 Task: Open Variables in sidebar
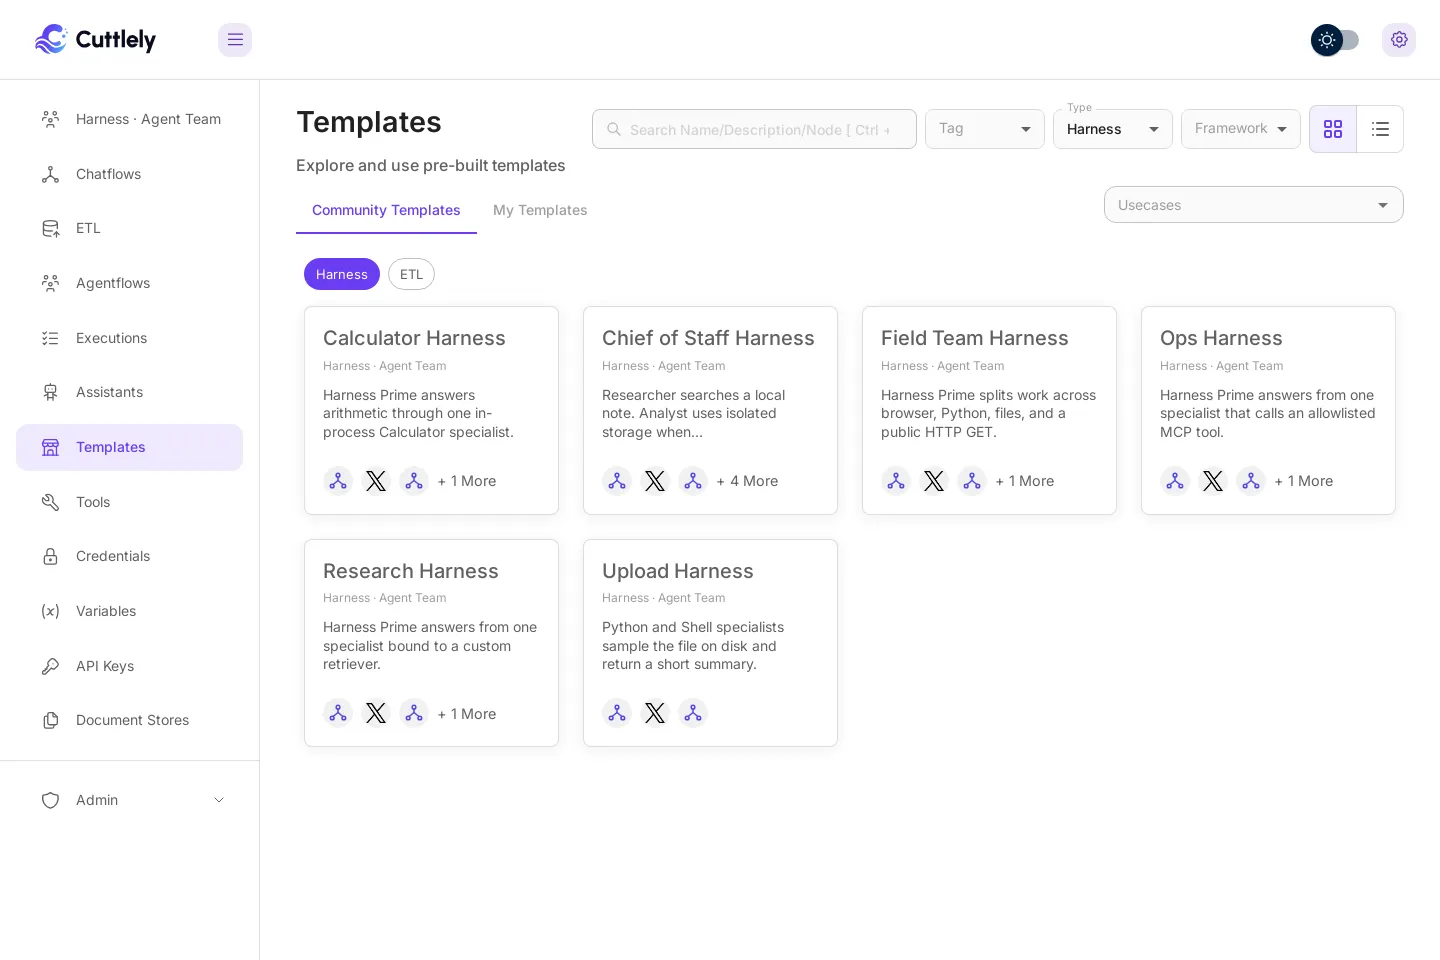(x=129, y=611)
